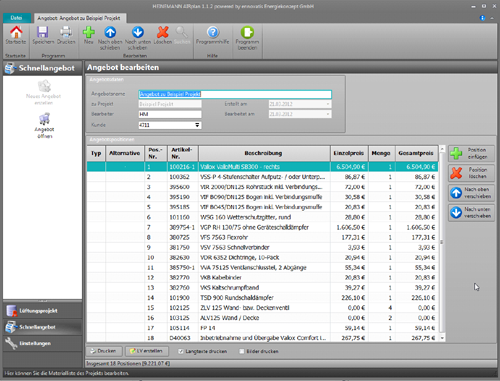This screenshot has height=381, width=500.
Task: Delete with red X Löschen icon
Action: 163,35
